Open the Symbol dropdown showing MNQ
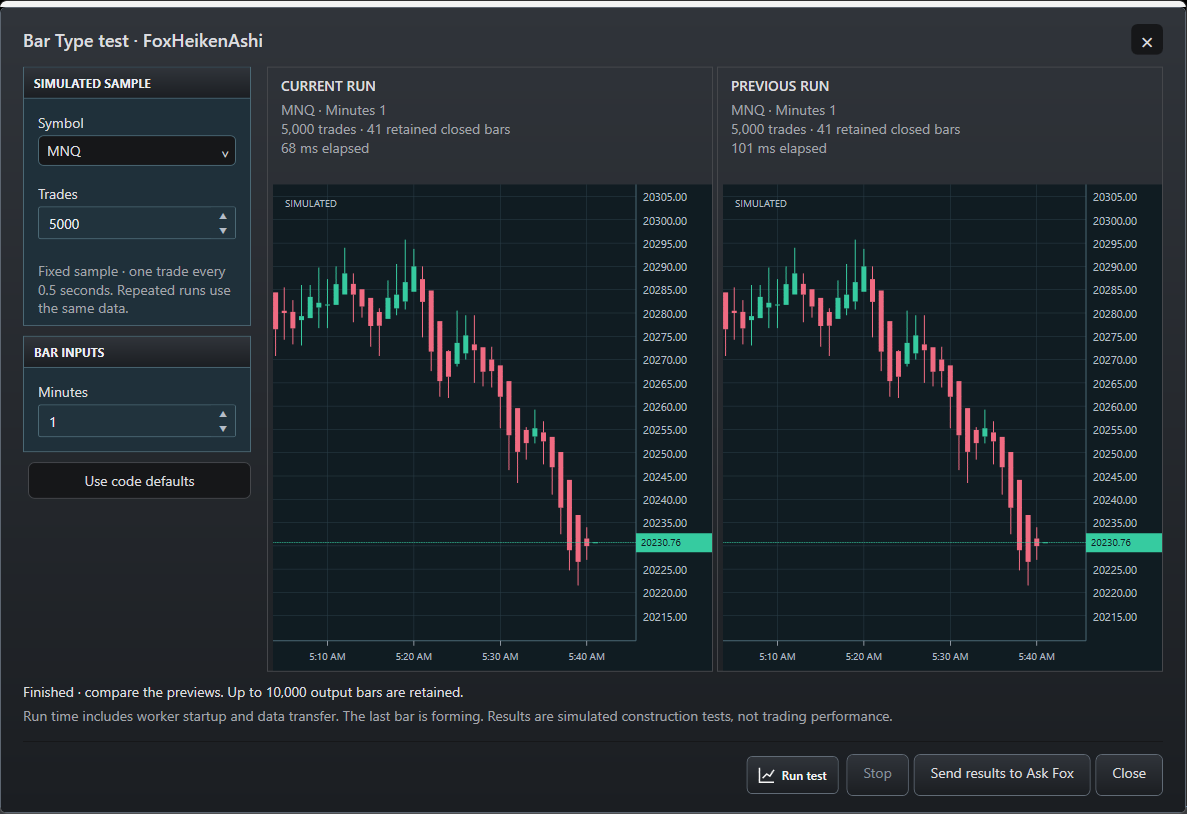This screenshot has height=814, width=1187. pos(137,151)
